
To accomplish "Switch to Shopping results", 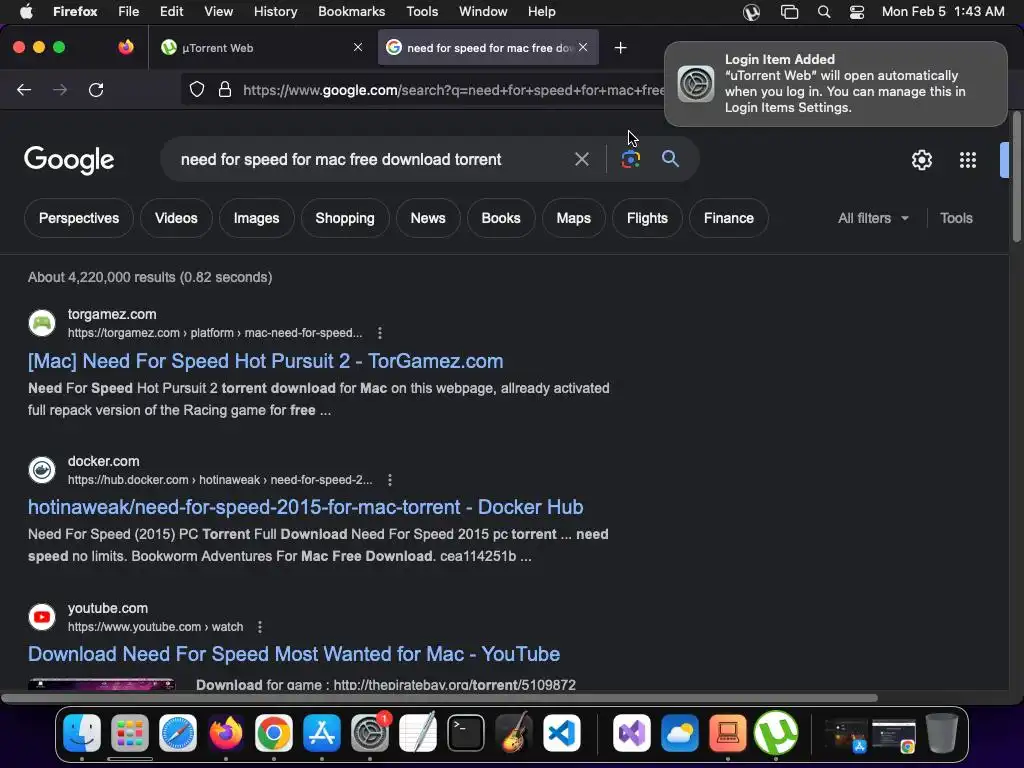I will point(345,218).
